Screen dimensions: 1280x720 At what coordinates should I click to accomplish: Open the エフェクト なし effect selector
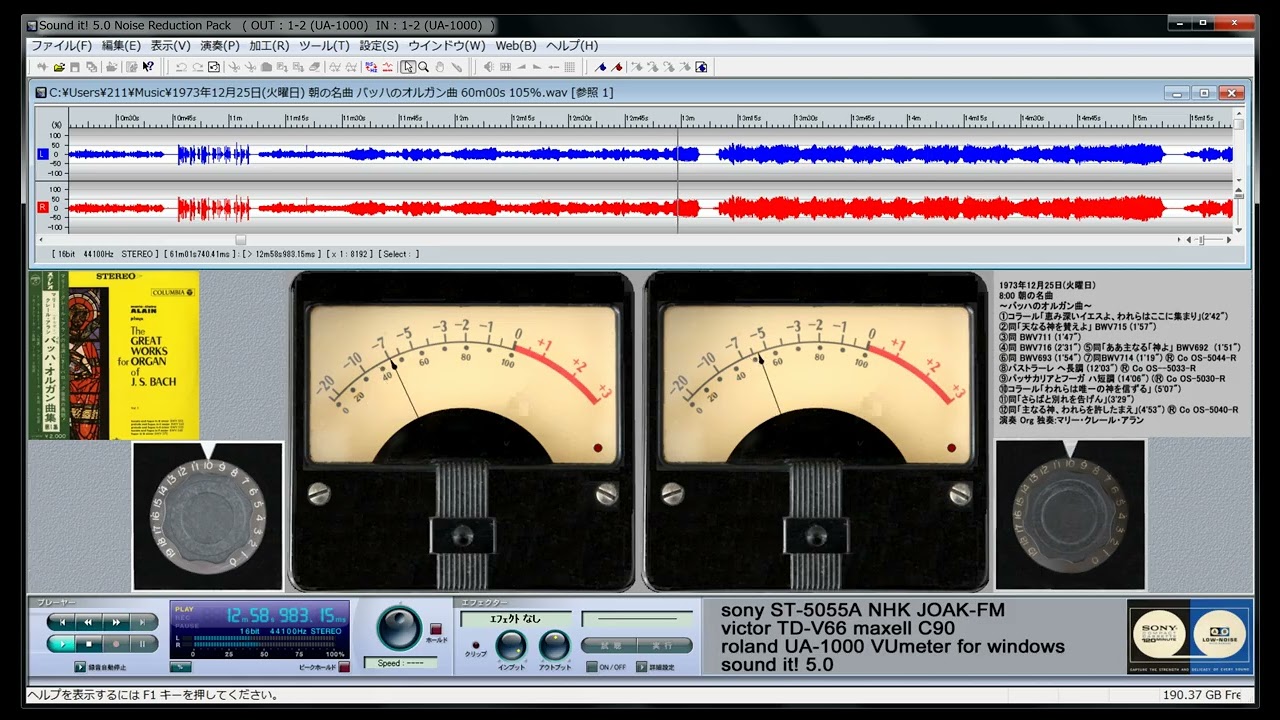pos(516,619)
